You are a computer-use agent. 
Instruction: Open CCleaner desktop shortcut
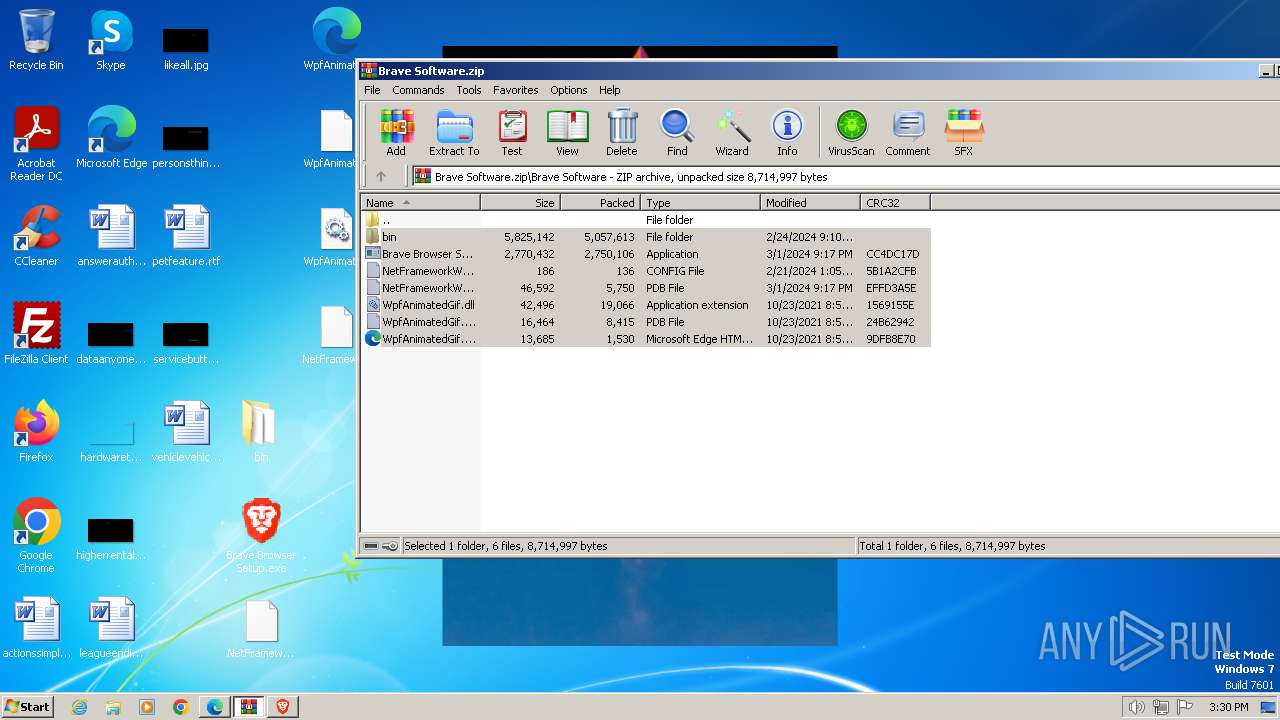[x=36, y=236]
